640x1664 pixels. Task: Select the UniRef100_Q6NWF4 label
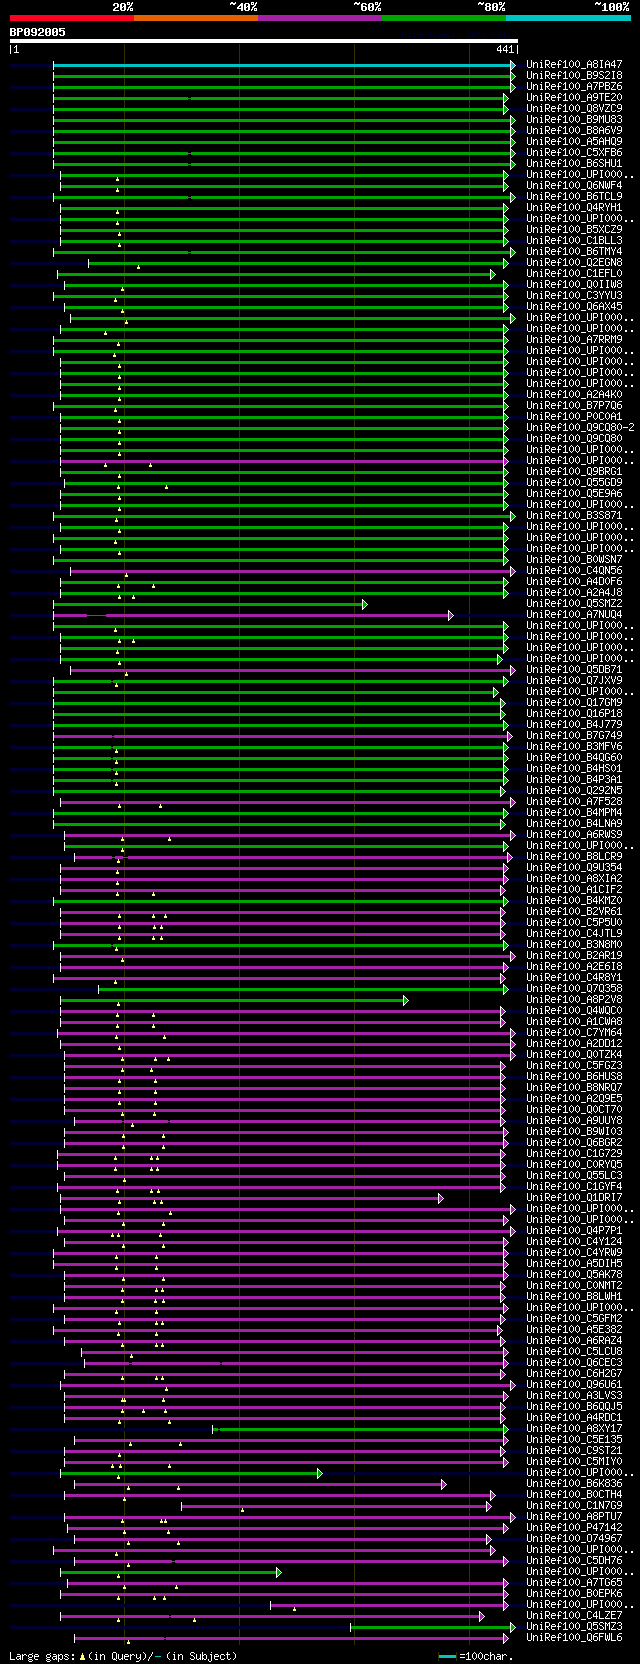(x=574, y=186)
